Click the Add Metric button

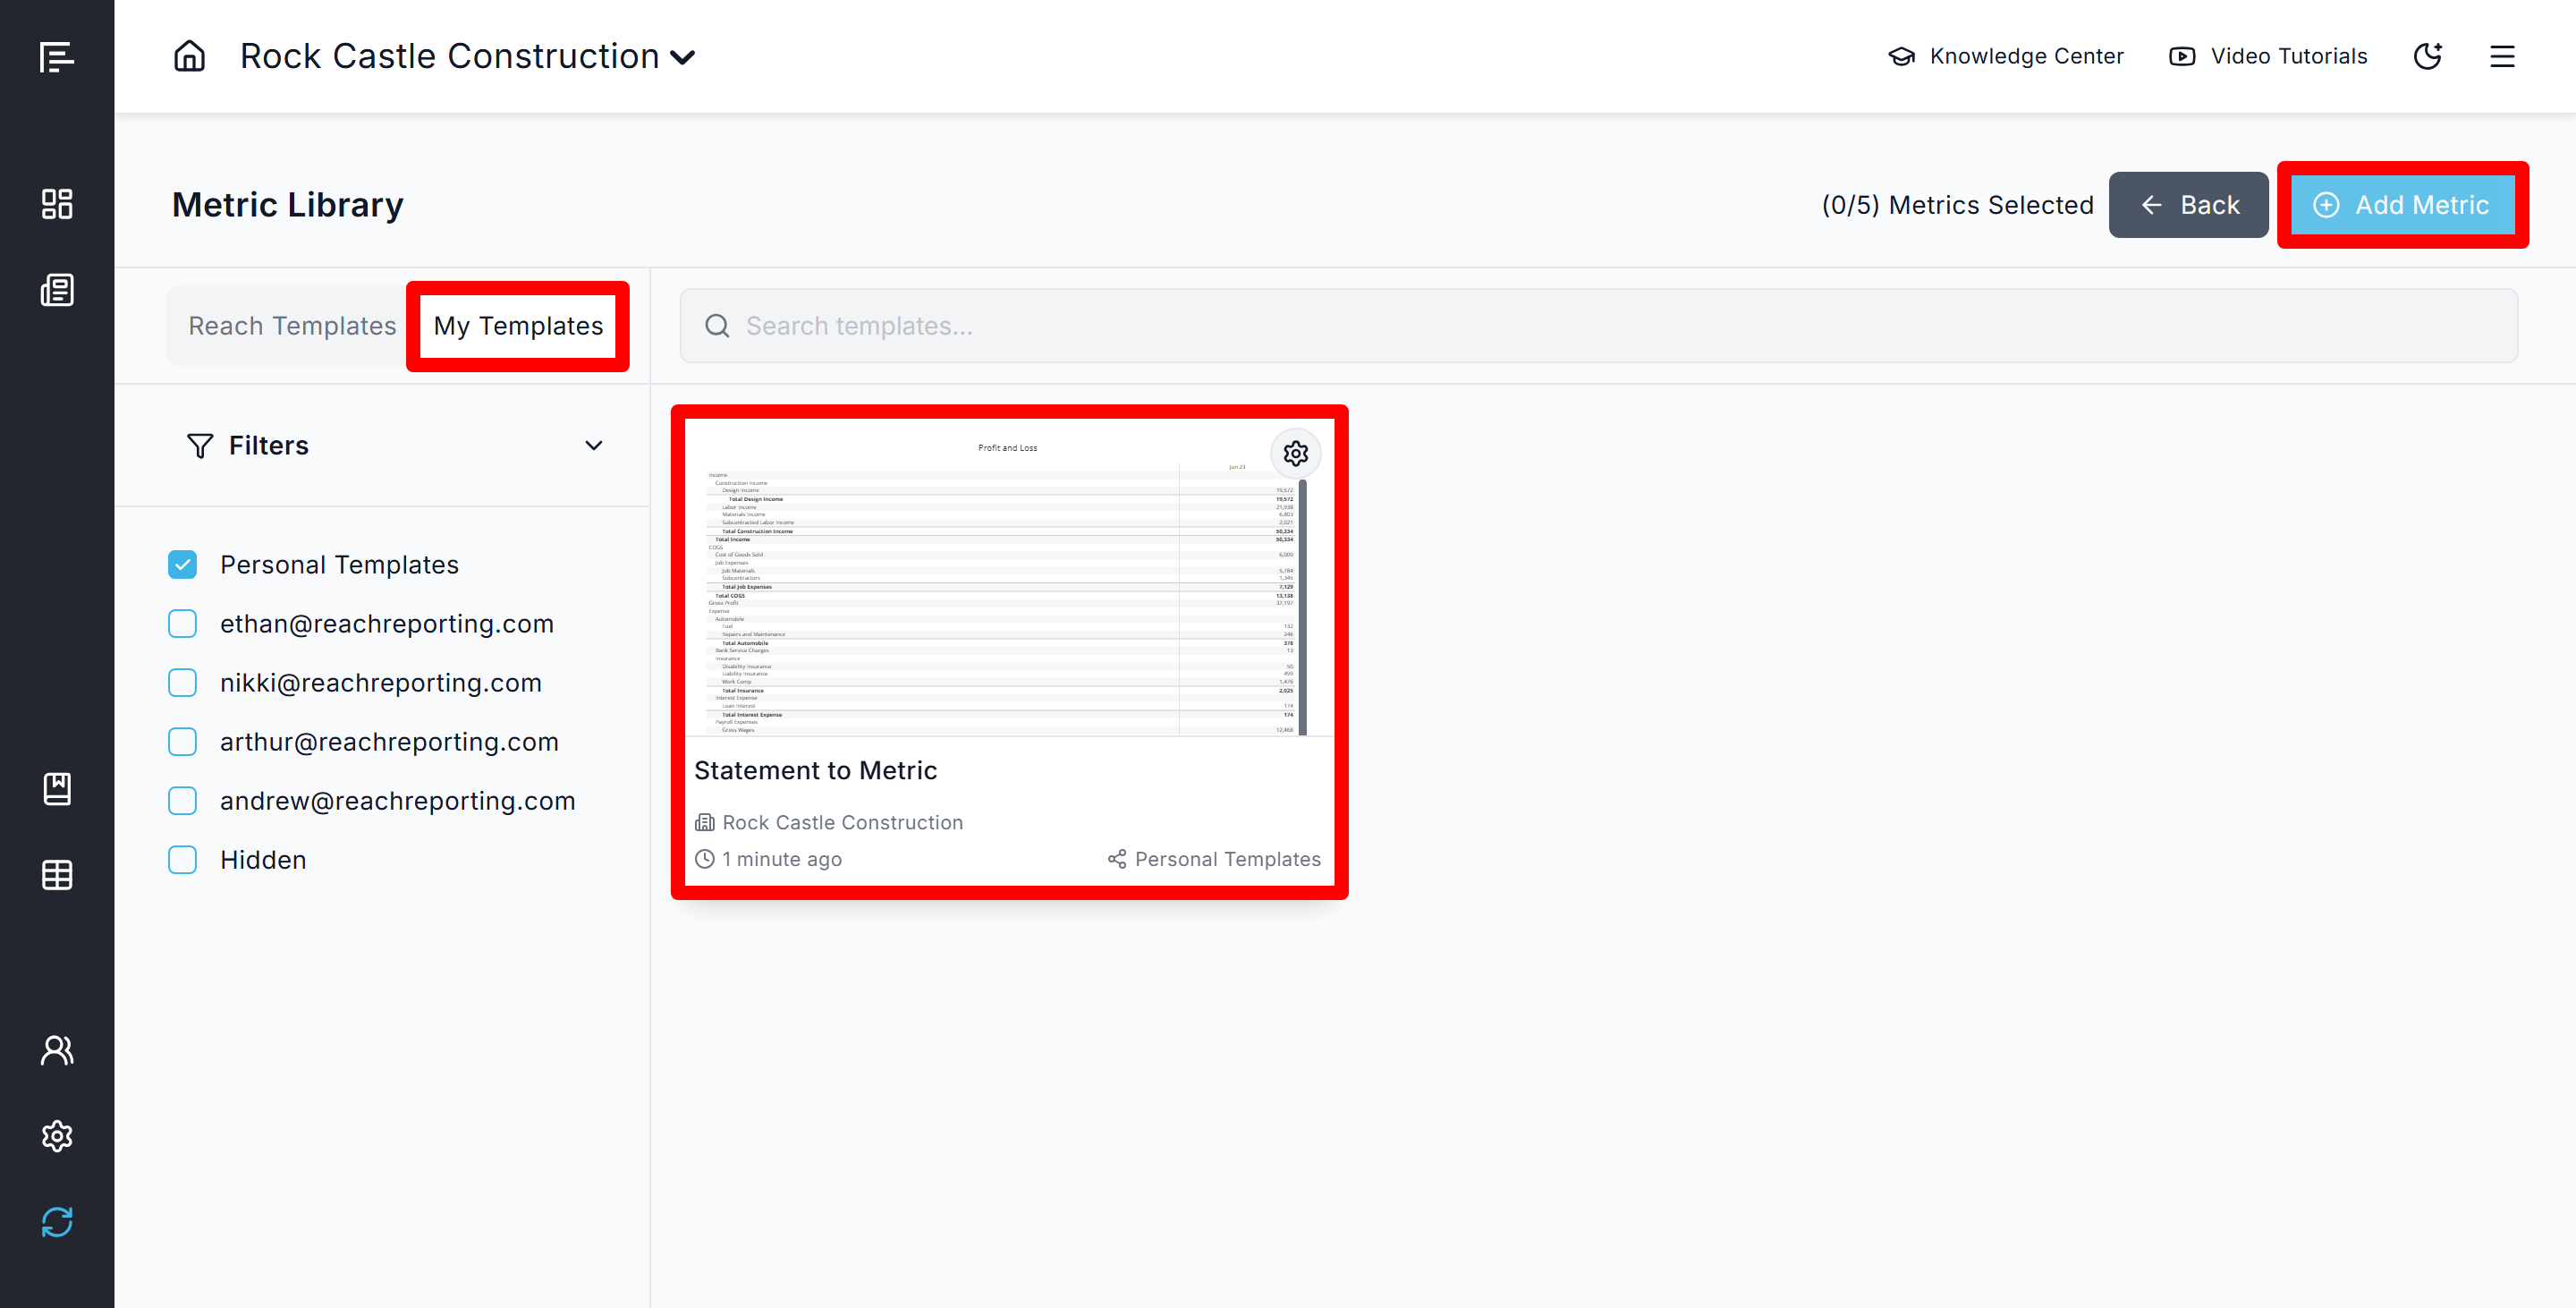point(2402,205)
